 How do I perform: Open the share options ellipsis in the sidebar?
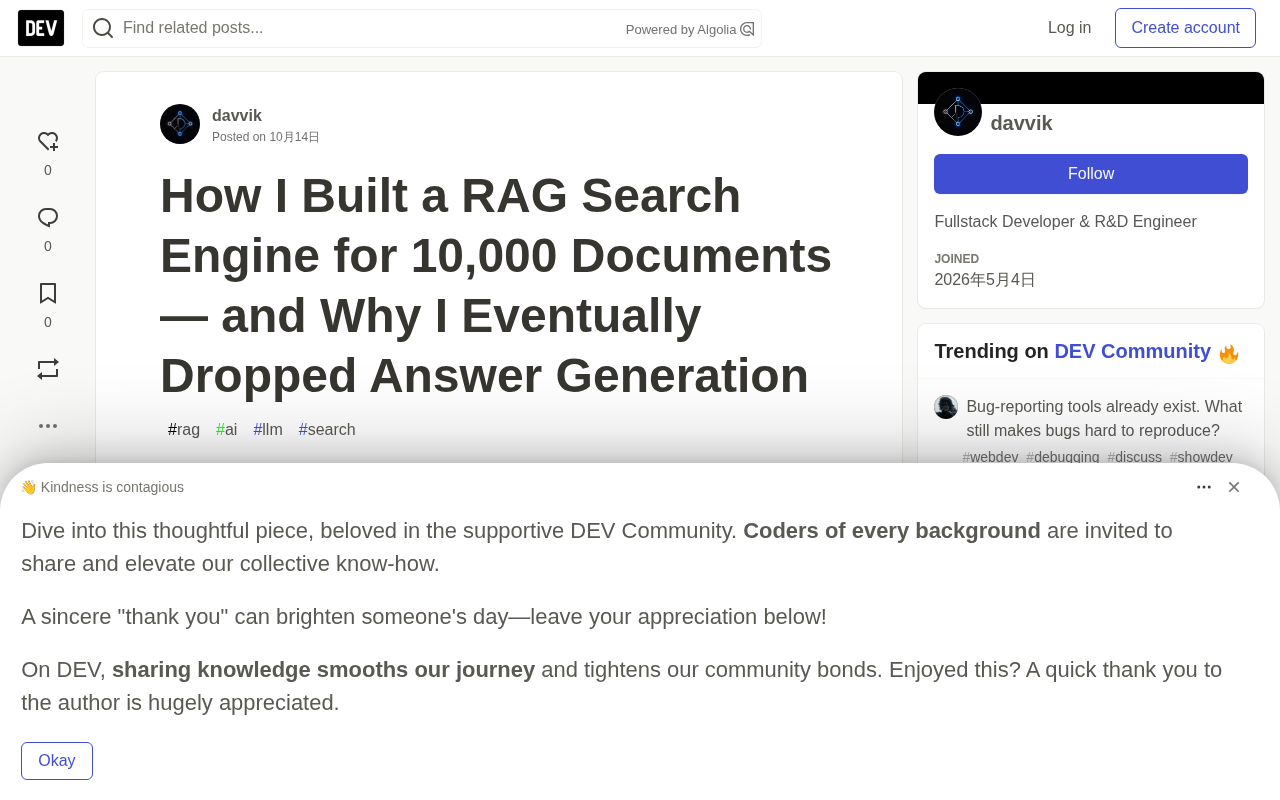pos(48,426)
